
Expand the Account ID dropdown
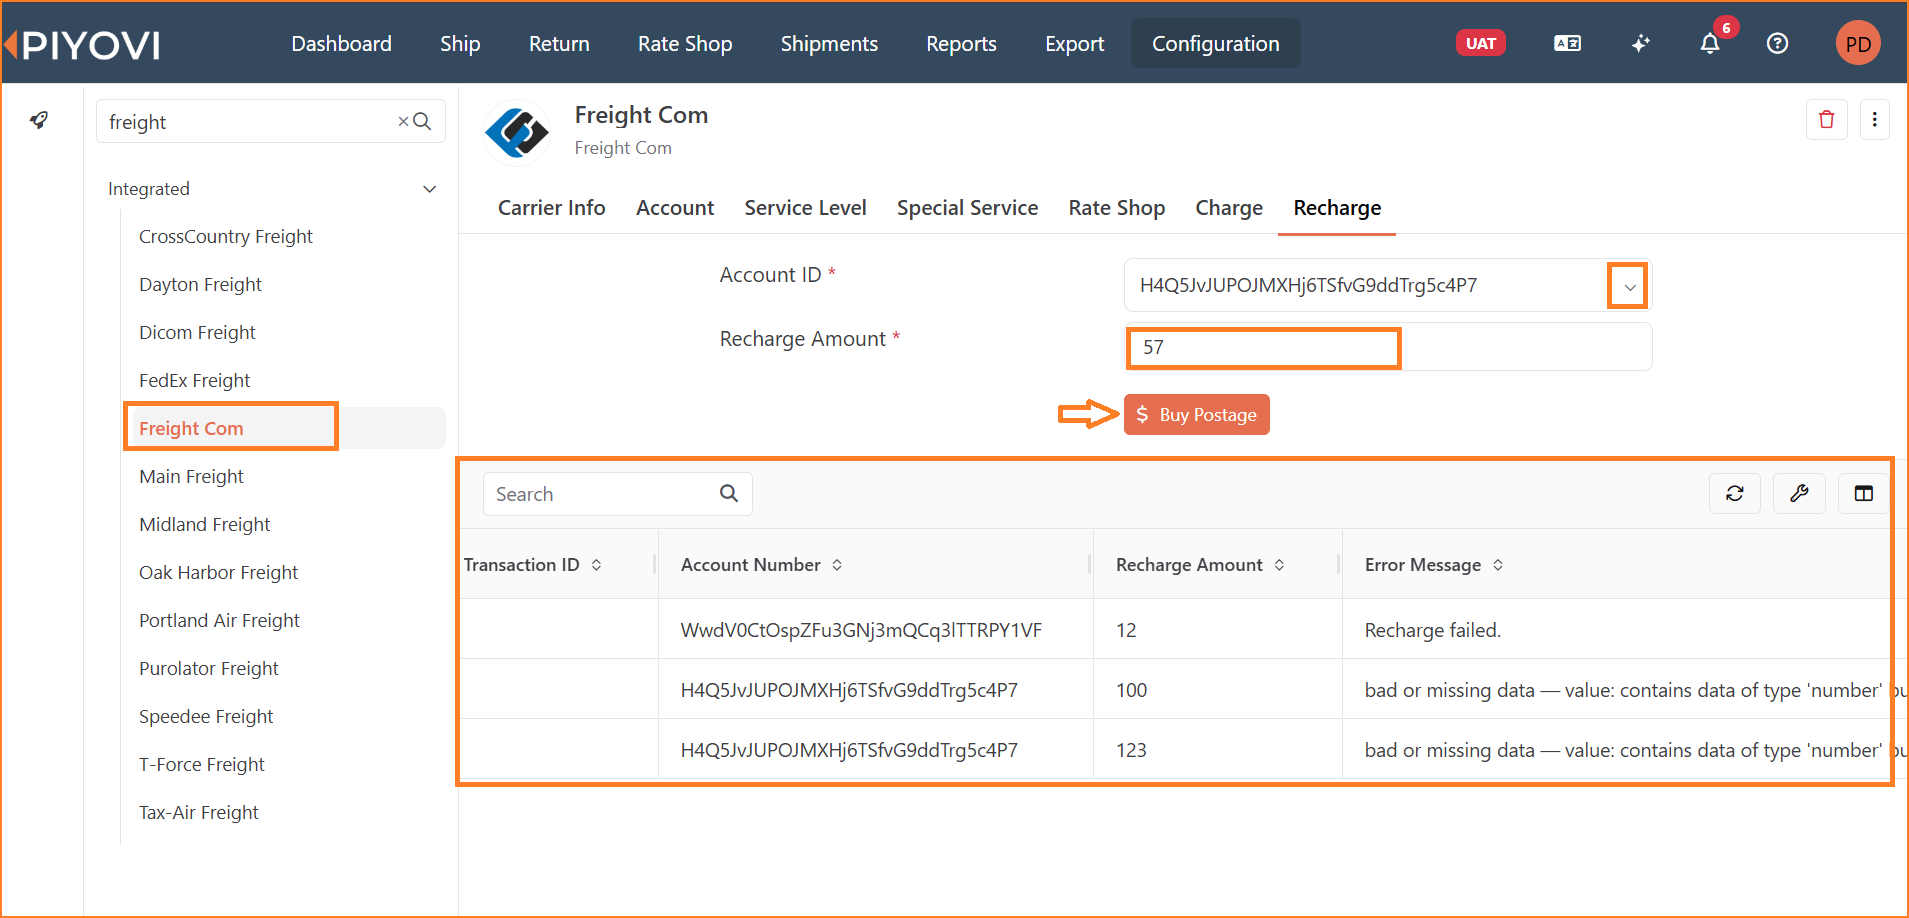[x=1629, y=287]
